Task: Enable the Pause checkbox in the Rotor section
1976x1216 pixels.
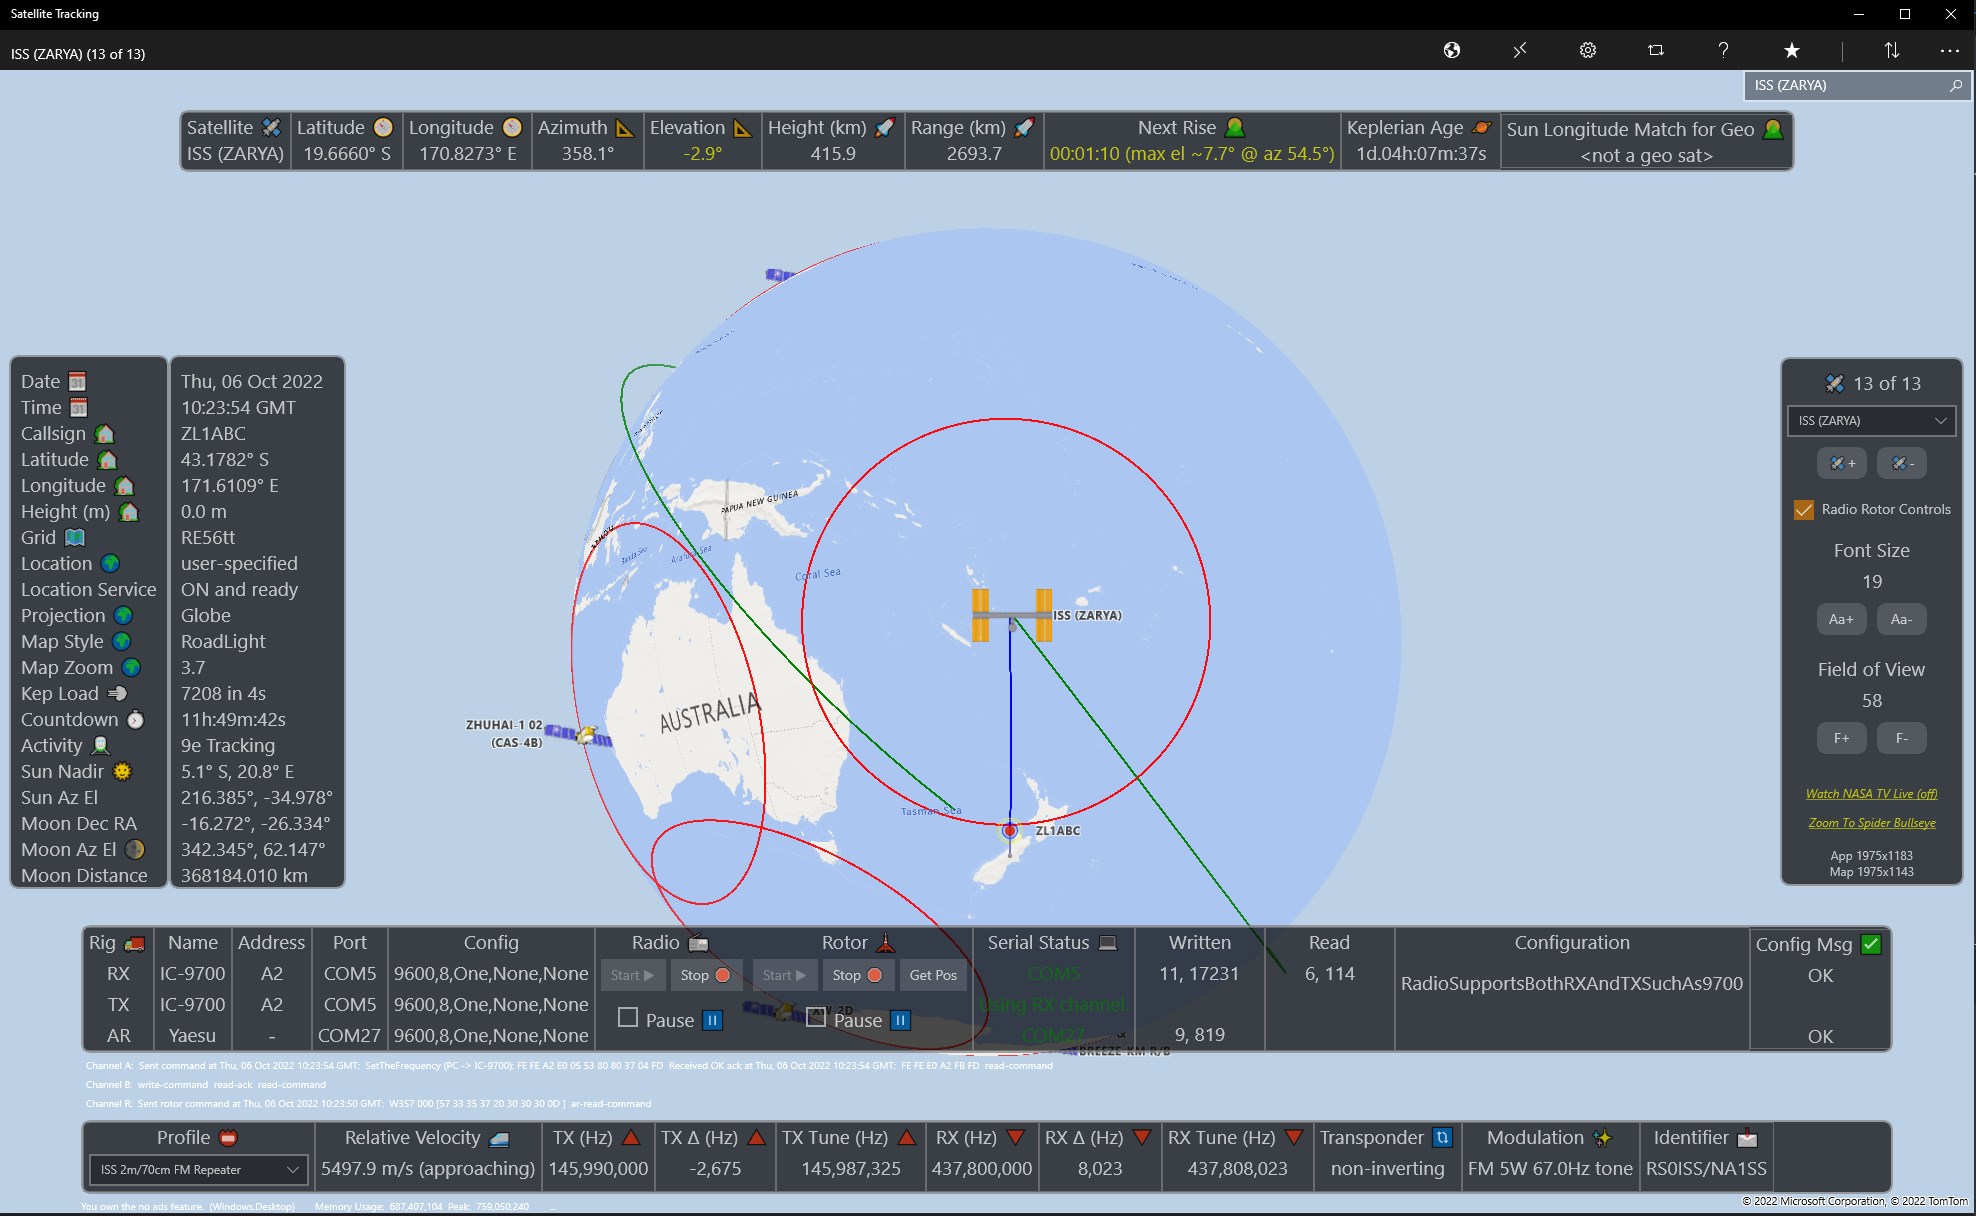Action: [x=815, y=1017]
